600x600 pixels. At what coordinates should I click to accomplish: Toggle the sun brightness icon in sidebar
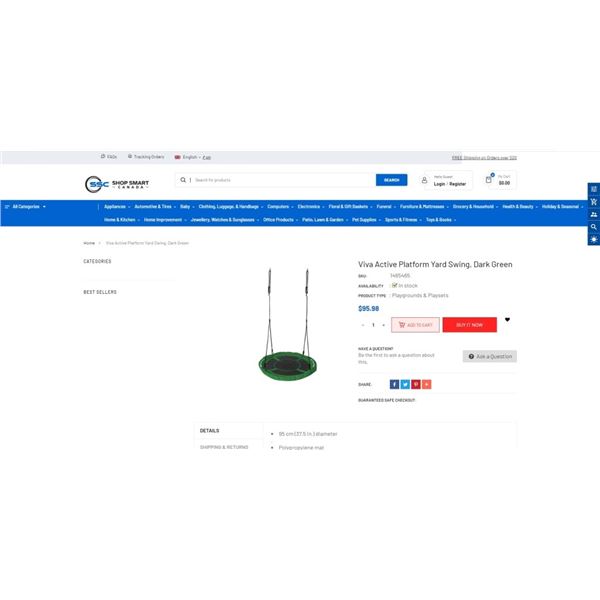tap(593, 240)
